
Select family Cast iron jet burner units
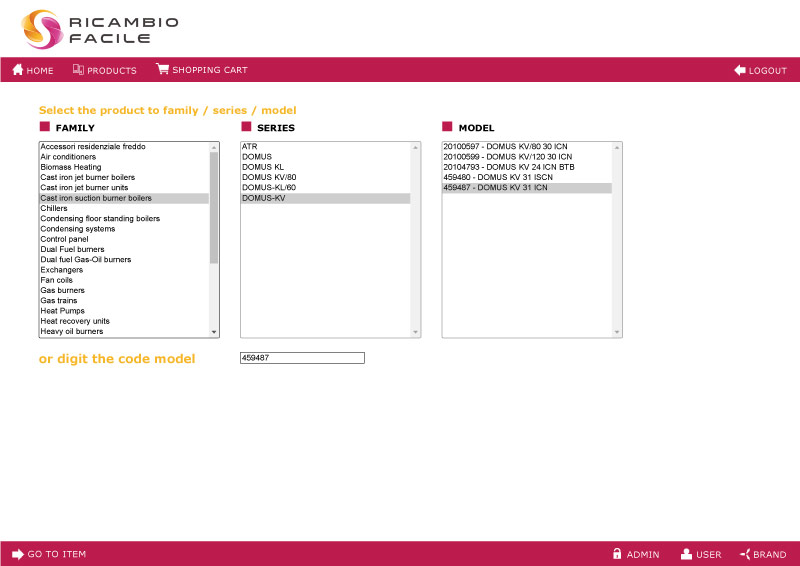124,187
